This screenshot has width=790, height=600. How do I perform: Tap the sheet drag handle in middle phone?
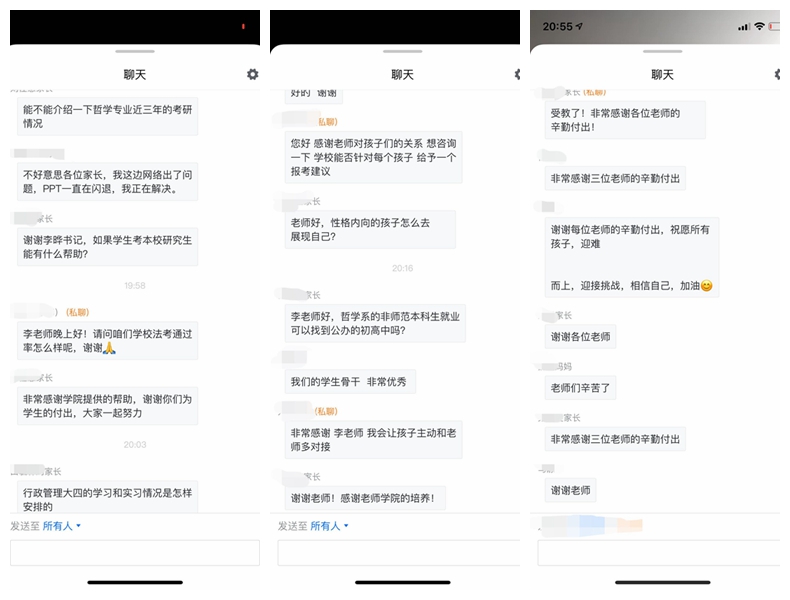point(403,51)
